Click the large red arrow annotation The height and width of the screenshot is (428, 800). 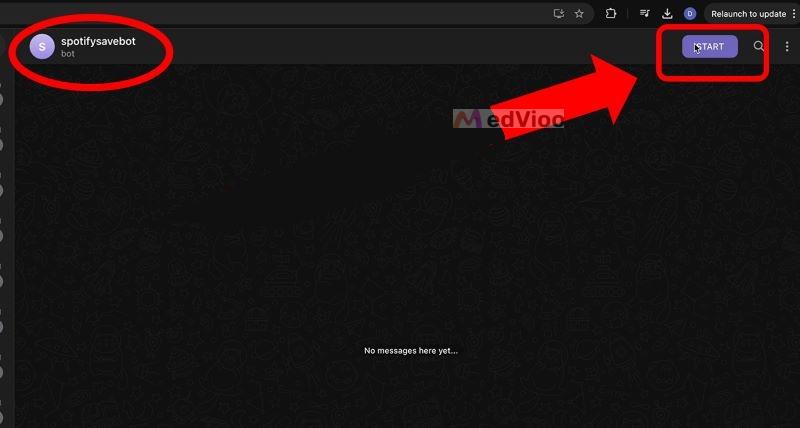pos(565,97)
